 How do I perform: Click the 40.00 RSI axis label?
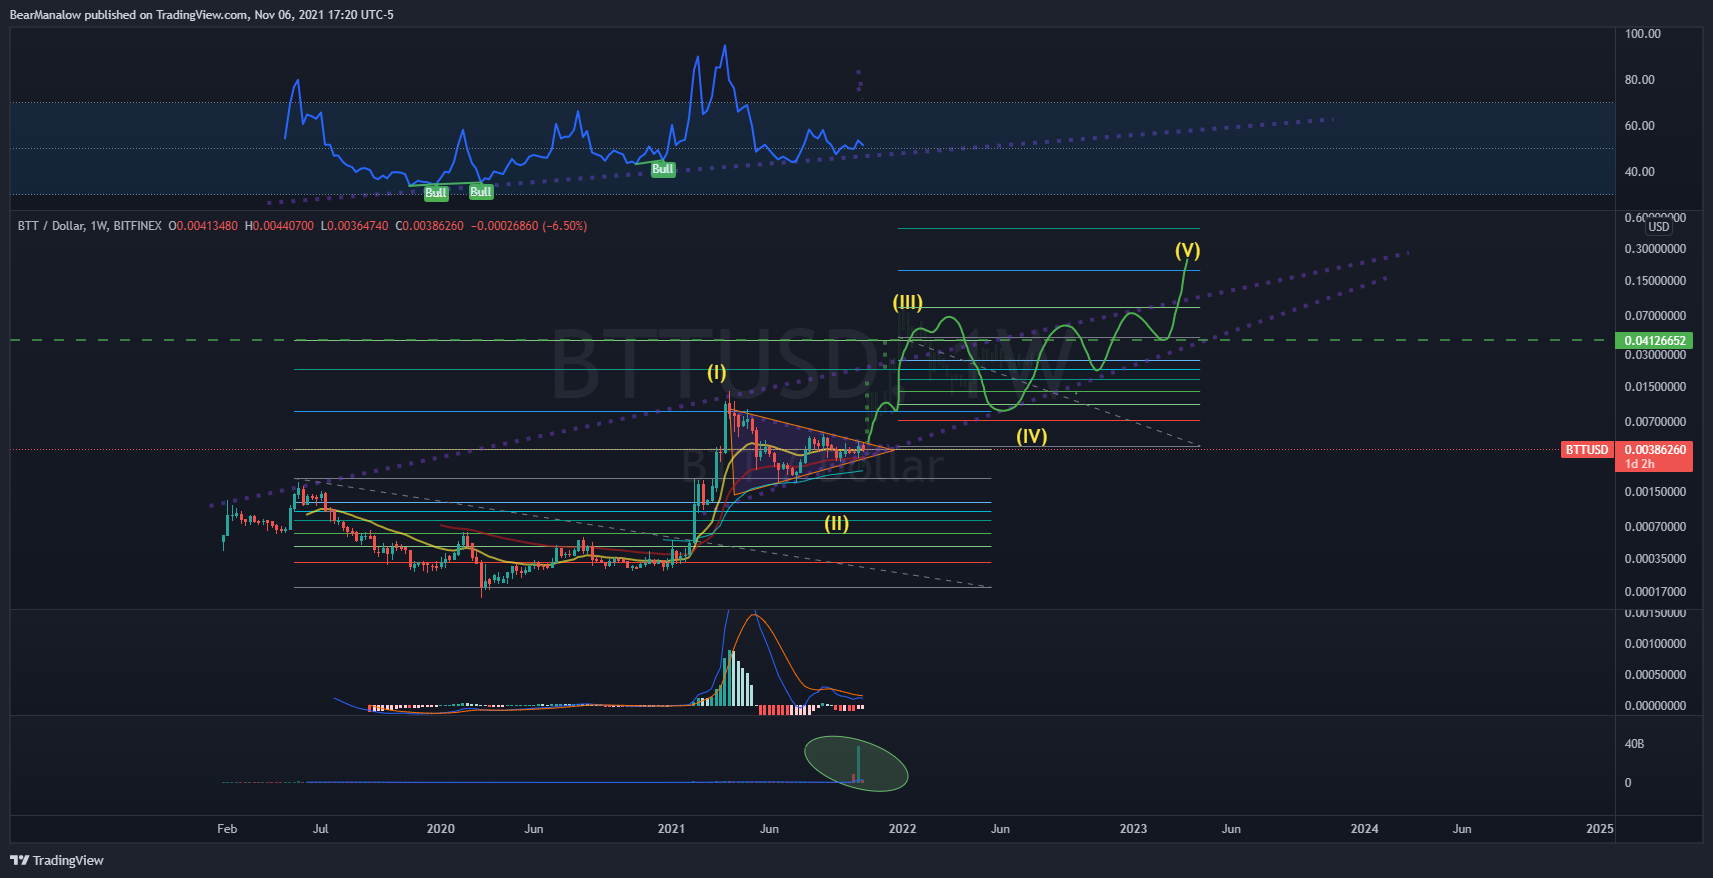[x=1640, y=172]
